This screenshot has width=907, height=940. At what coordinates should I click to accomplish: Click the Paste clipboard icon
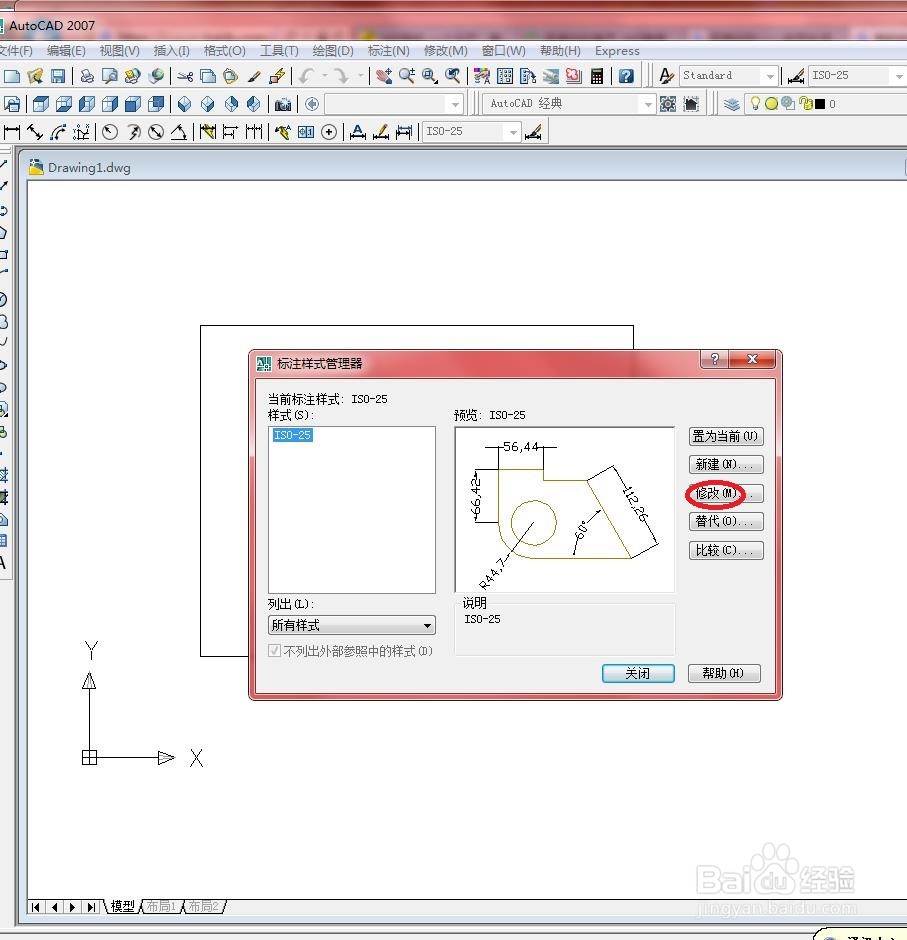point(231,76)
